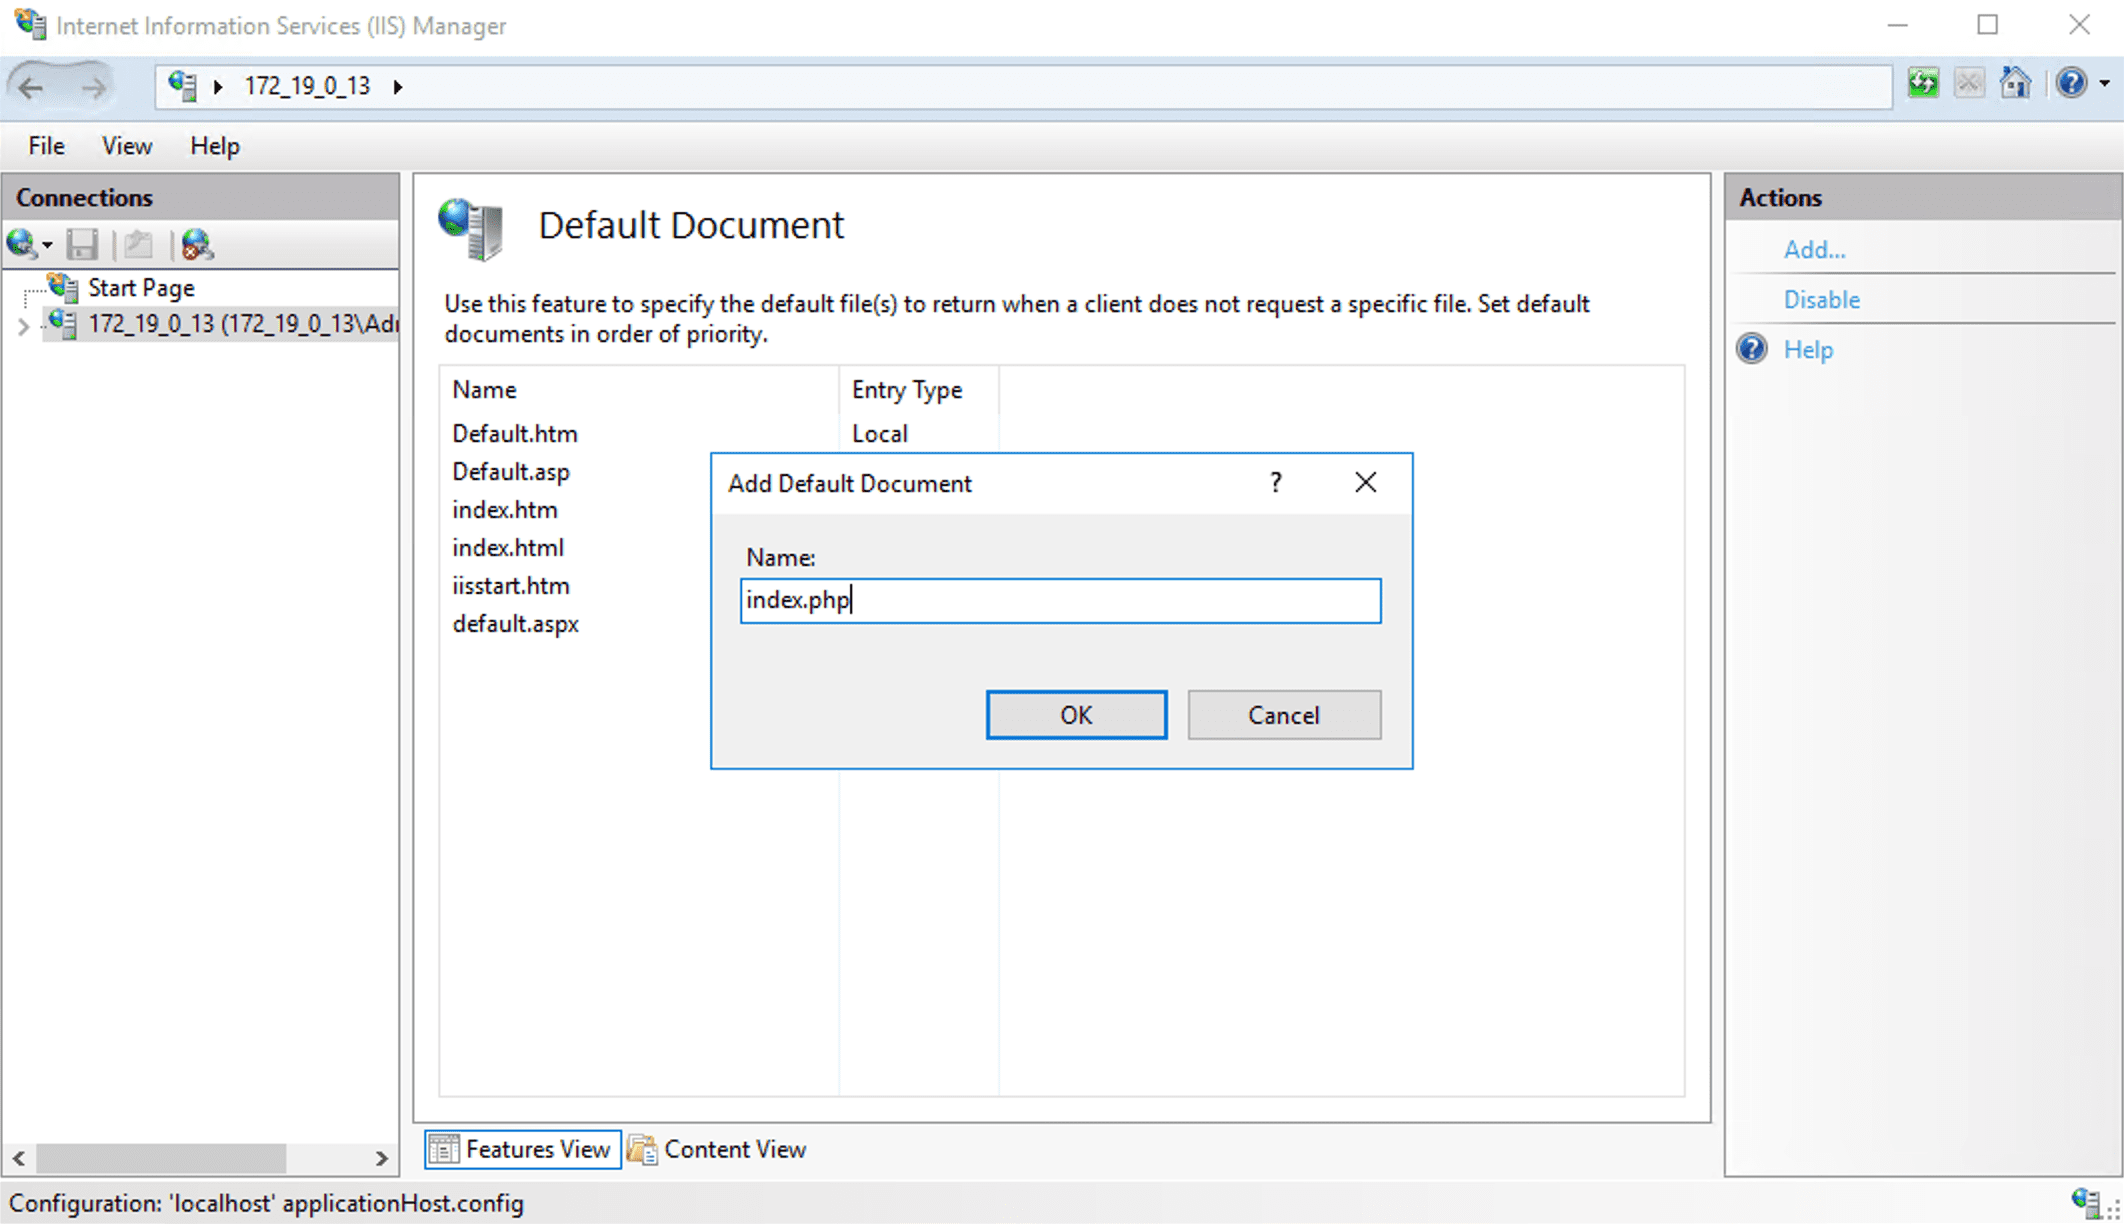Sort by the Name column header
This screenshot has height=1224, width=2124.
point(640,390)
